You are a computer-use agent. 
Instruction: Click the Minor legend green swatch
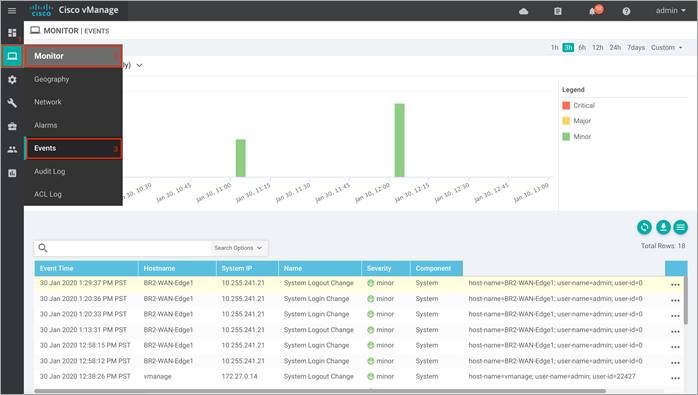click(566, 137)
